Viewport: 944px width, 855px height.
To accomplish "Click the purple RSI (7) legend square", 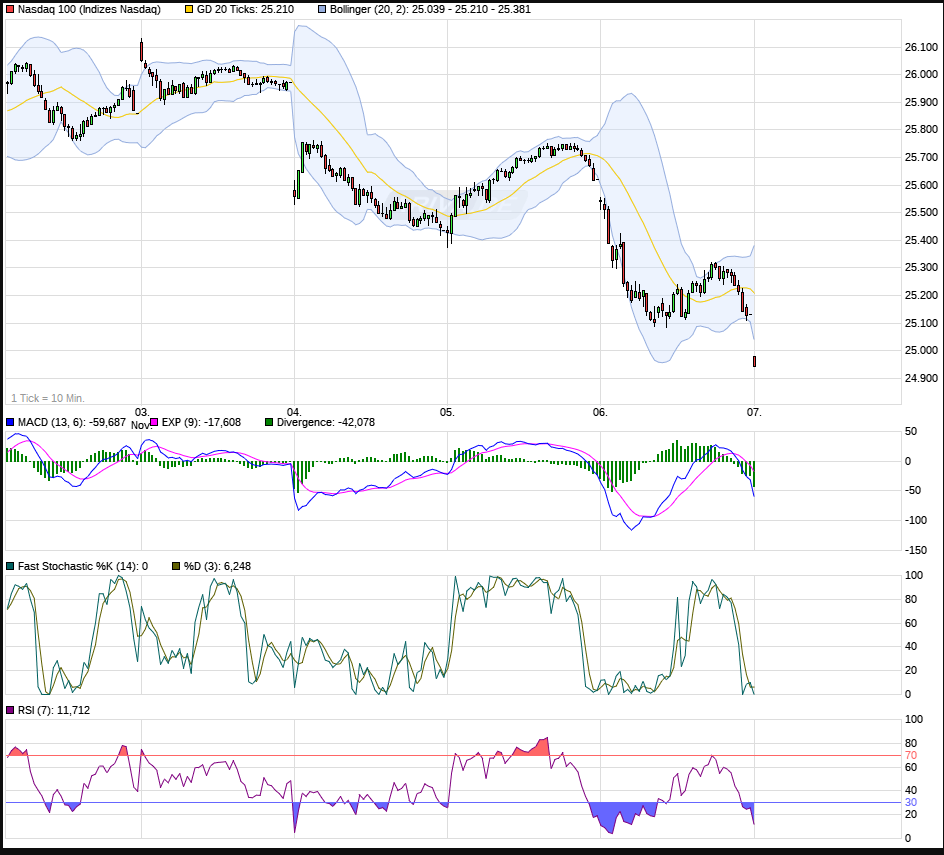I will tap(11, 710).
